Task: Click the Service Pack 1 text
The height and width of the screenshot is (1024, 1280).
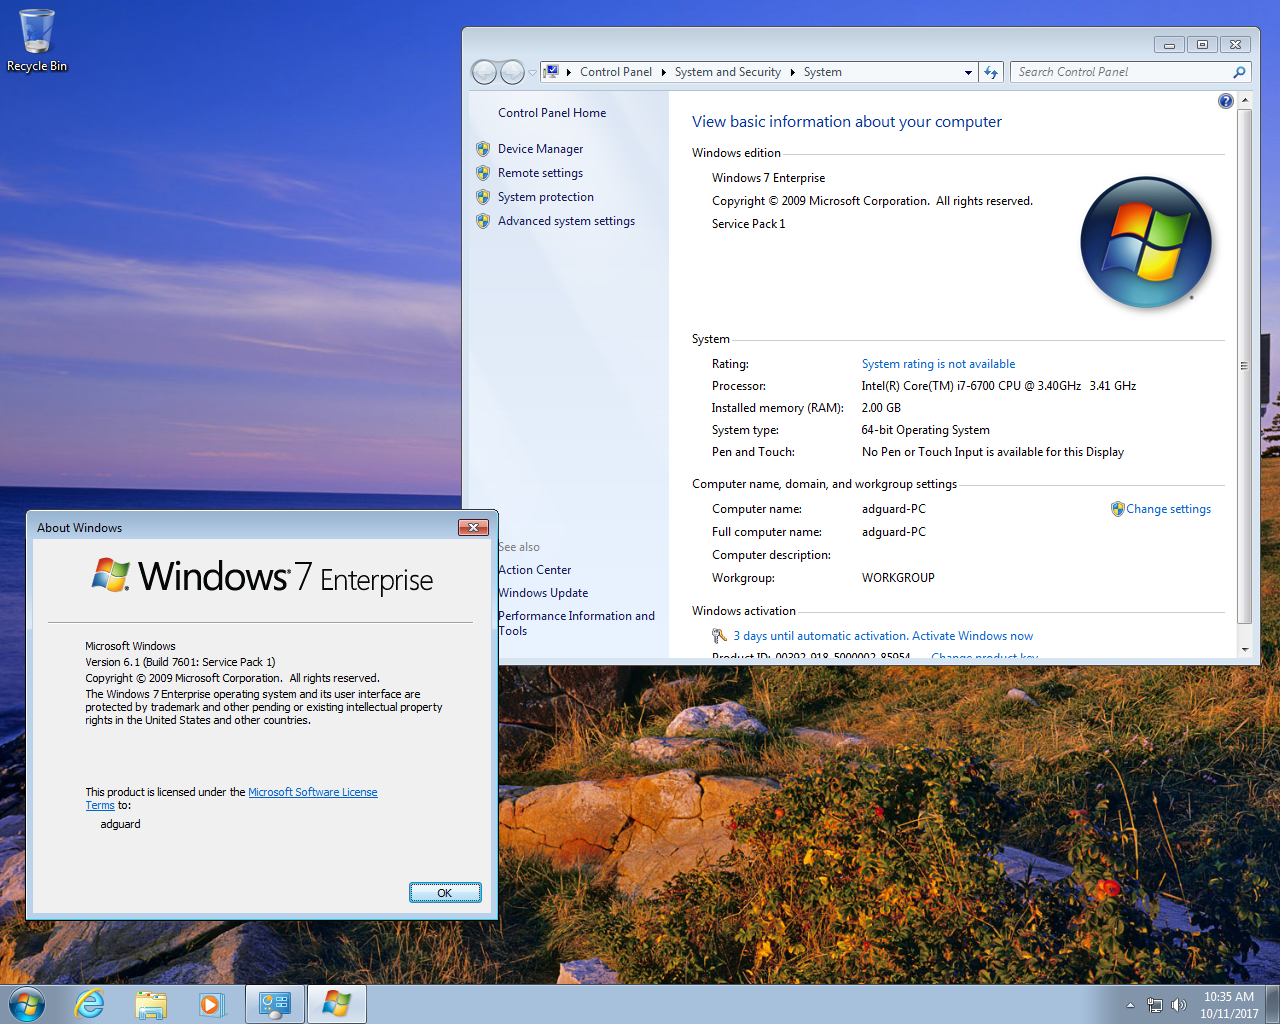Action: pyautogui.click(x=748, y=224)
